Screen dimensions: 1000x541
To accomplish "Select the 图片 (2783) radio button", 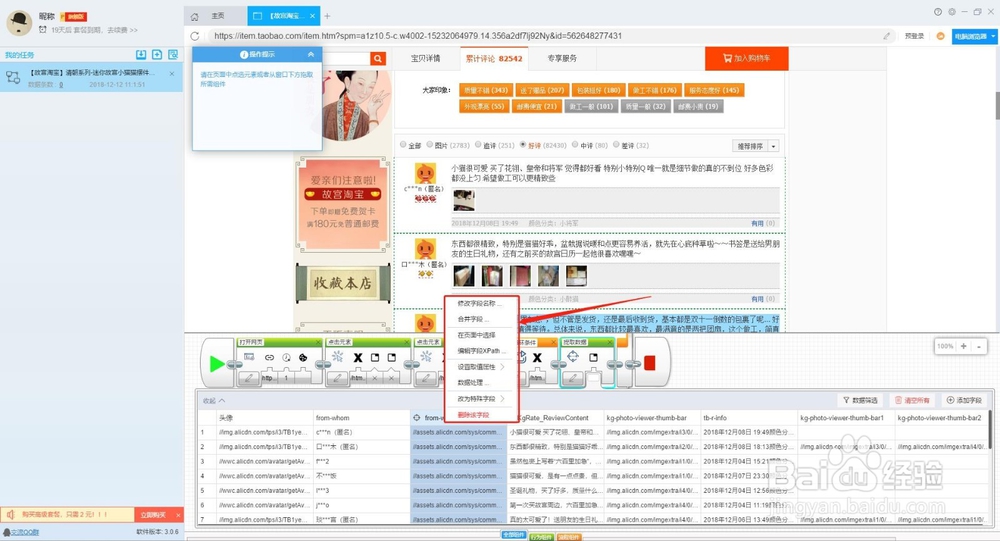I will [430, 145].
